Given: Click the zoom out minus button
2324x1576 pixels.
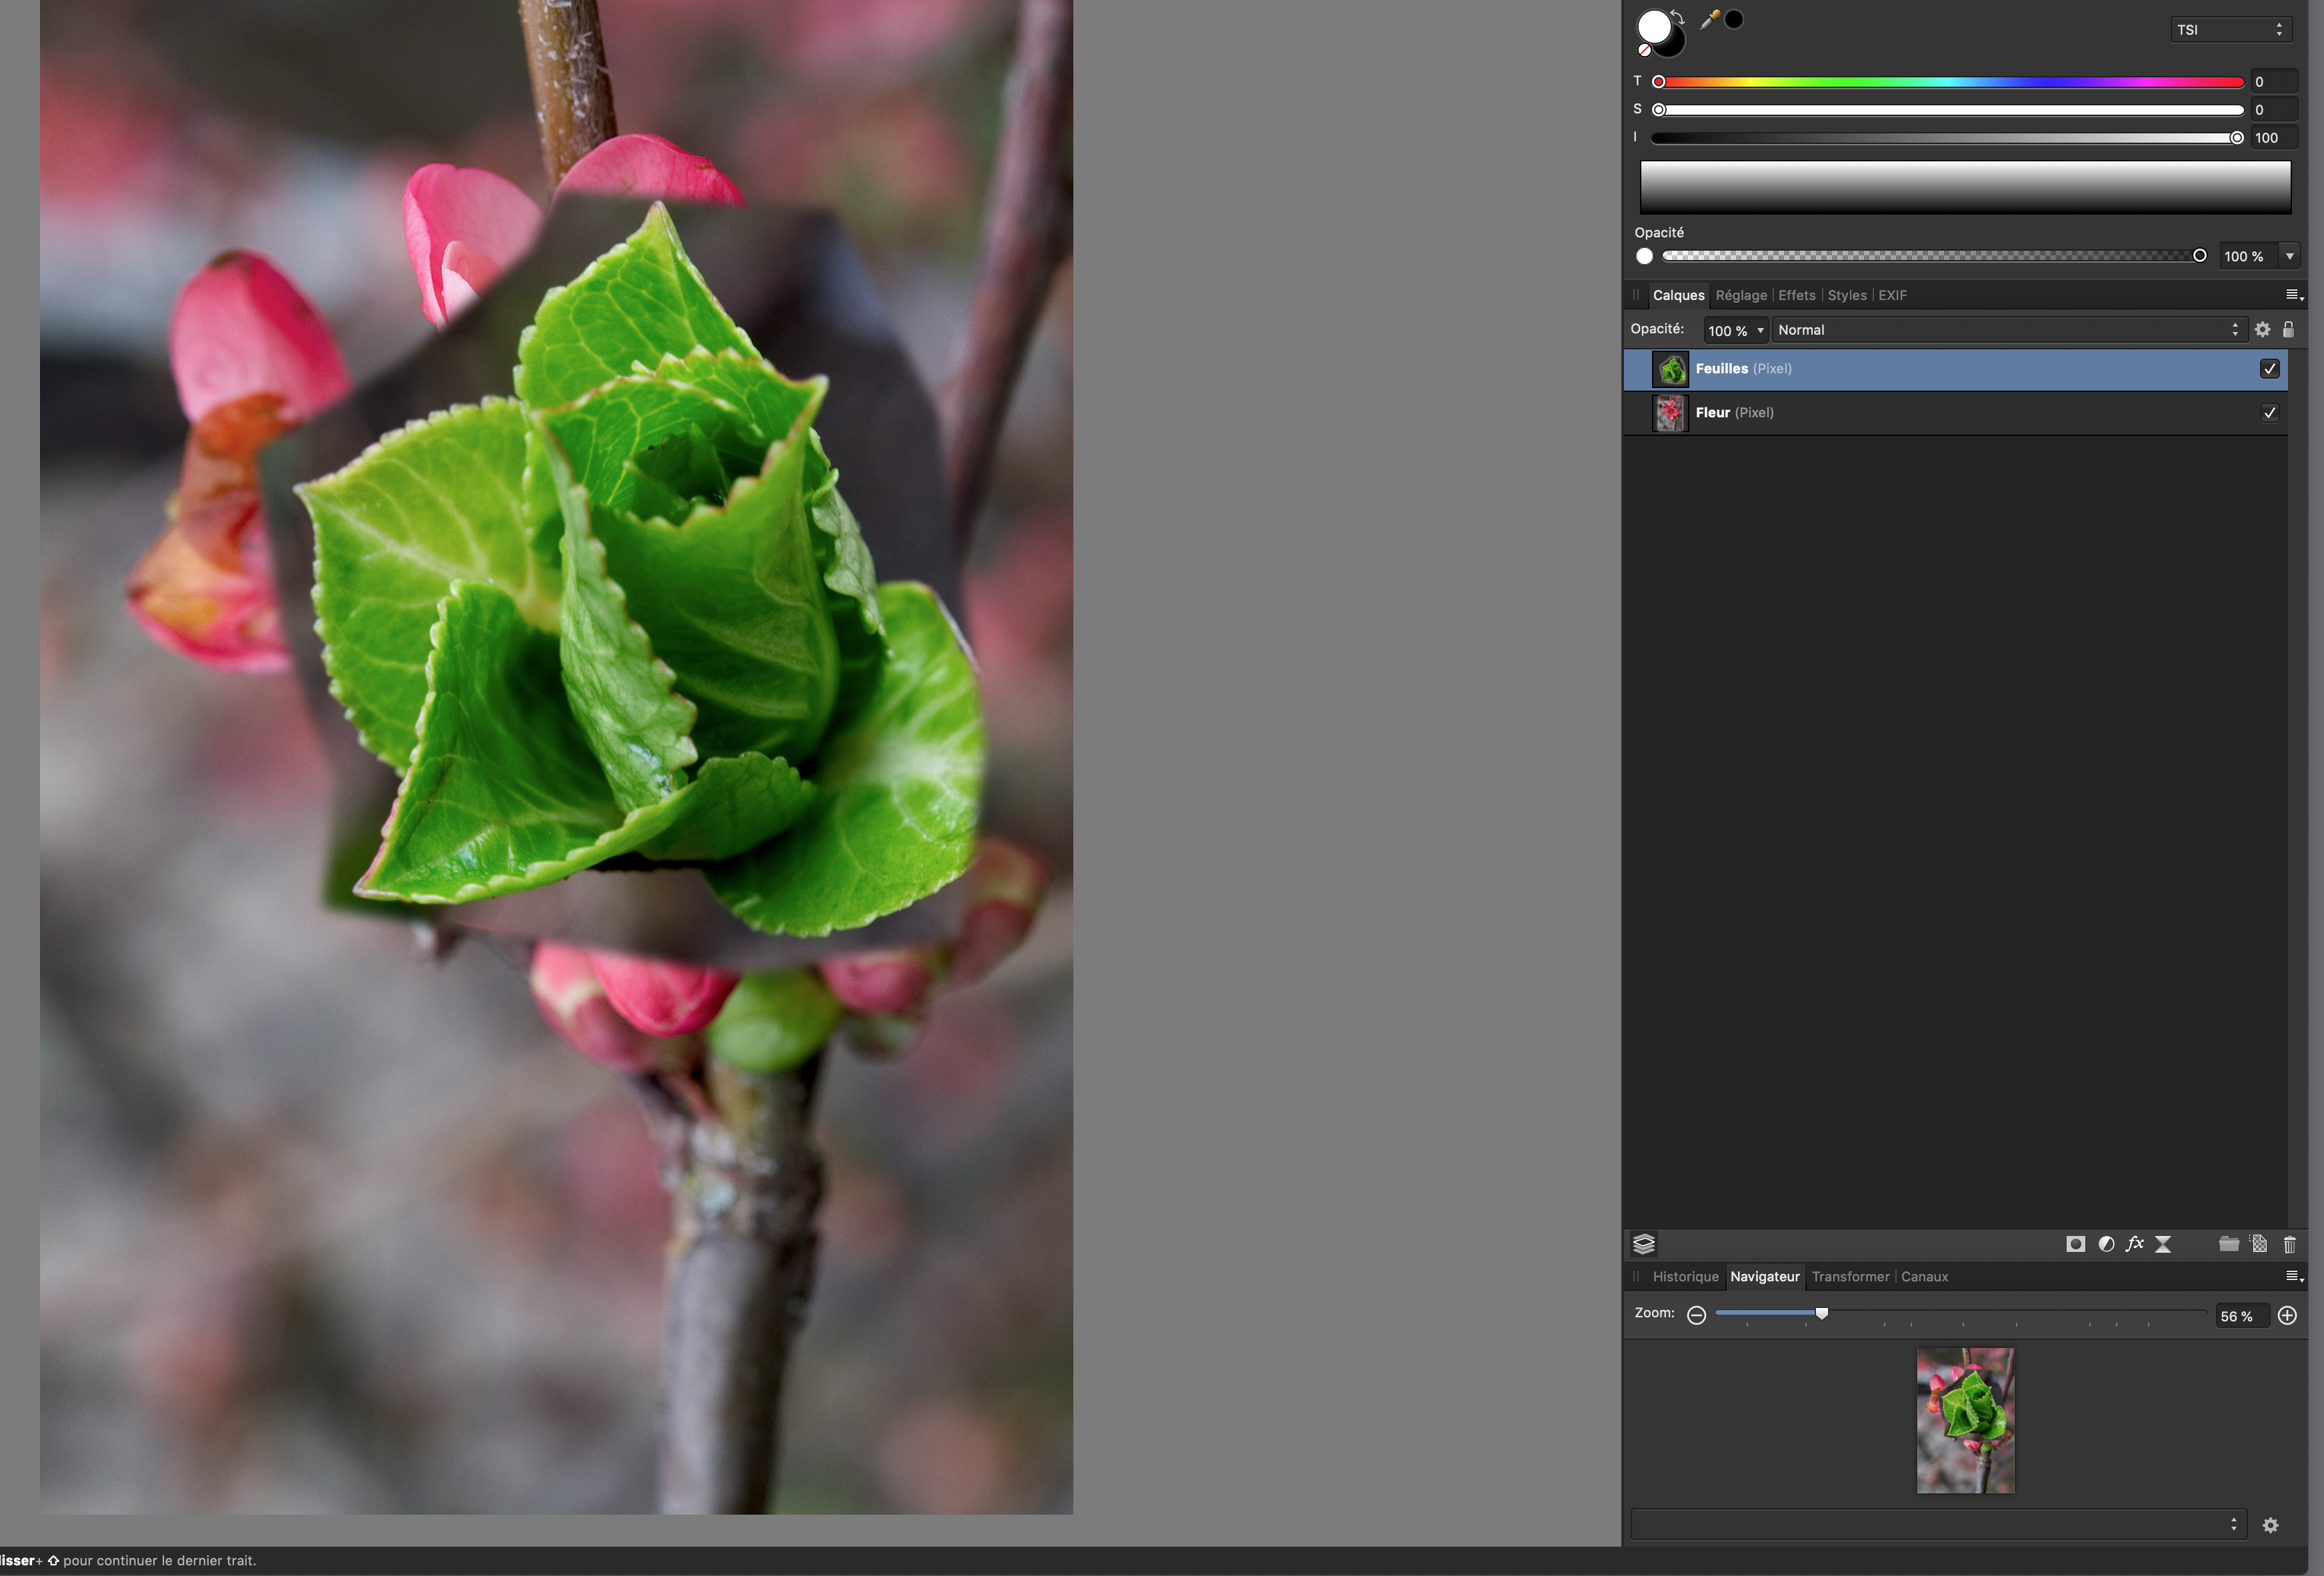Looking at the screenshot, I should tap(1696, 1316).
